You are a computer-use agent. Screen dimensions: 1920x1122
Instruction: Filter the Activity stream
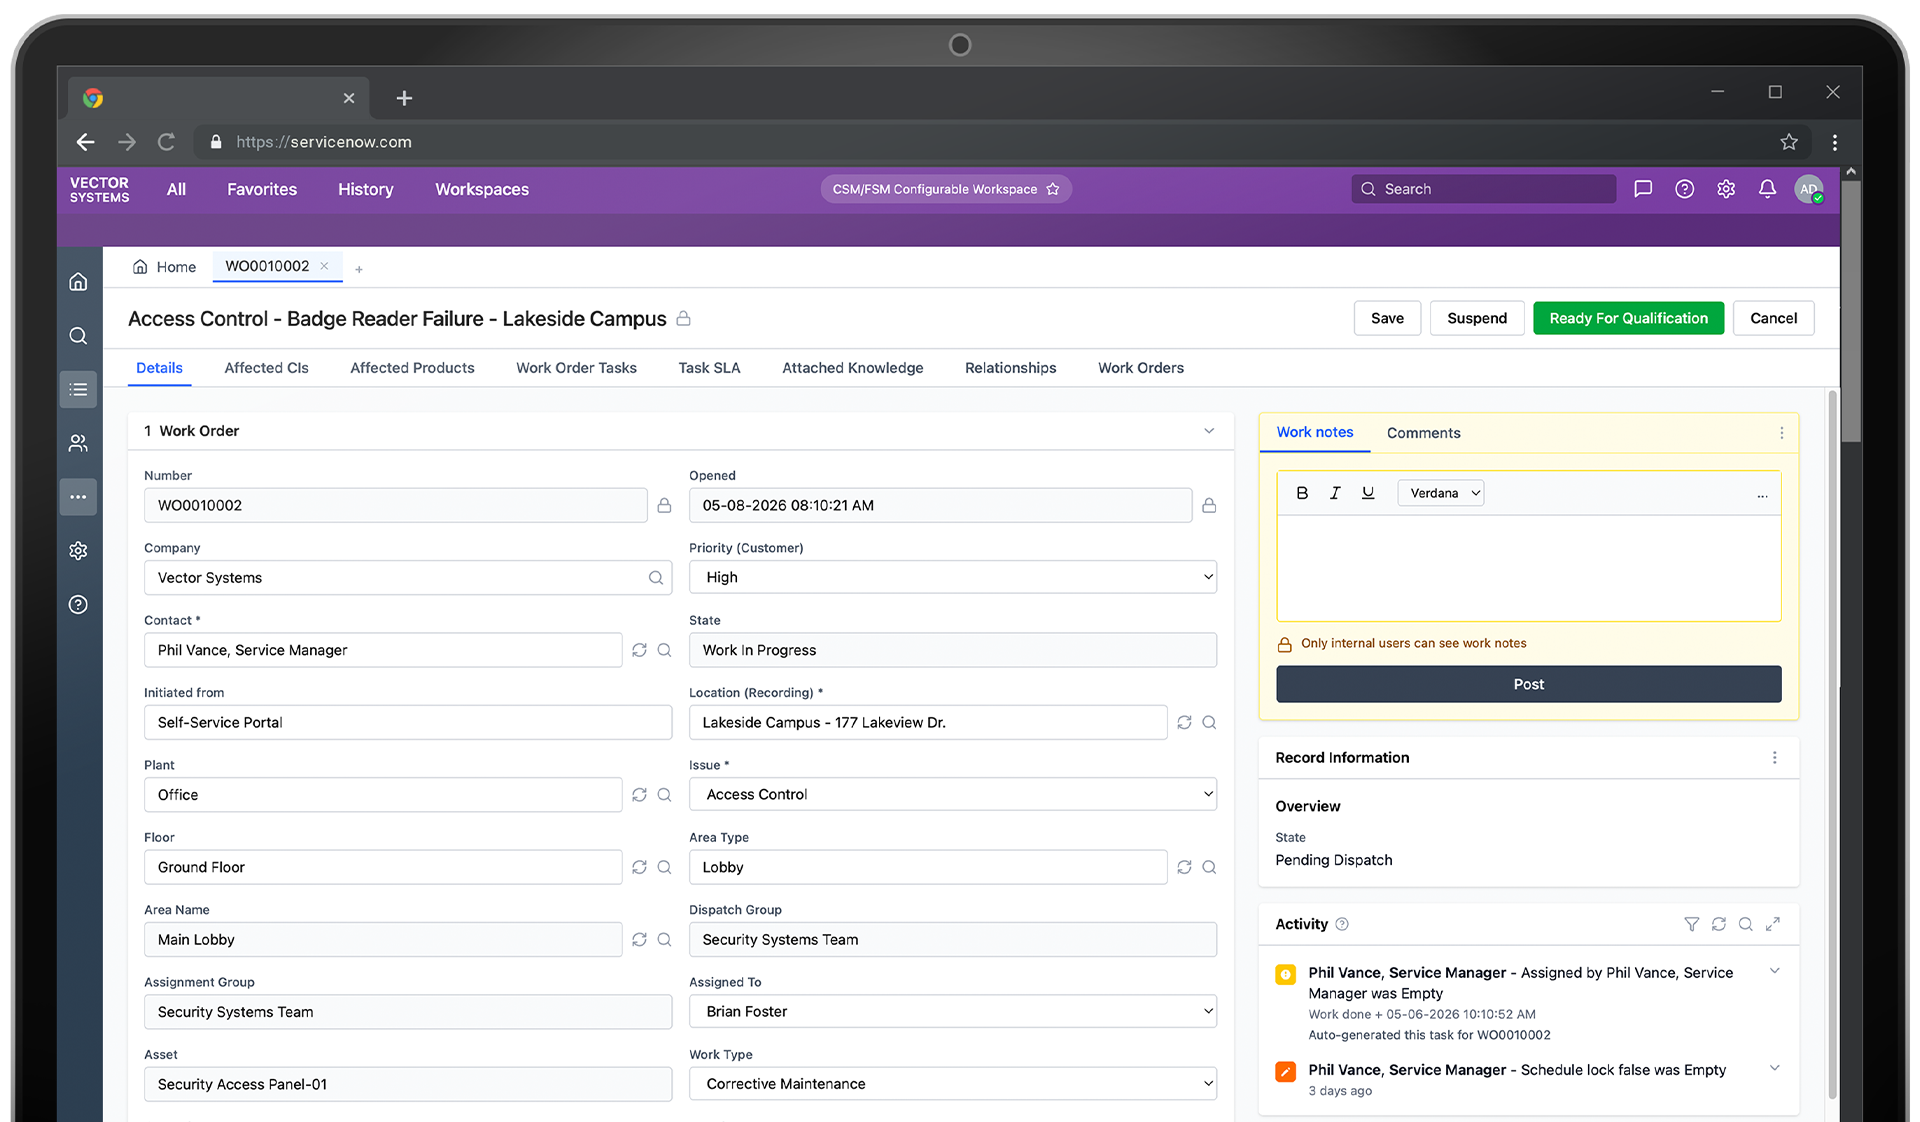tap(1692, 924)
